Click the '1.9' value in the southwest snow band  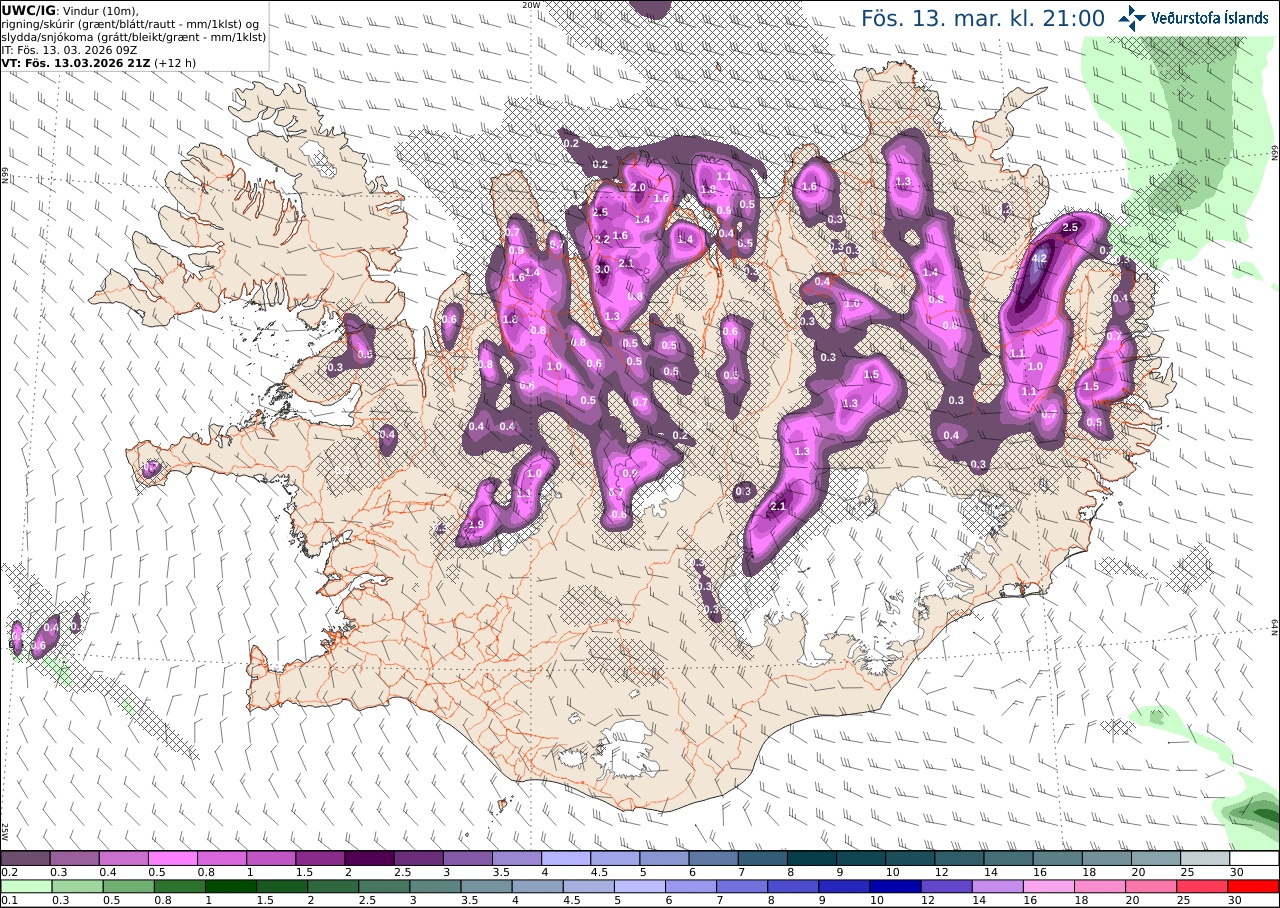(x=476, y=525)
